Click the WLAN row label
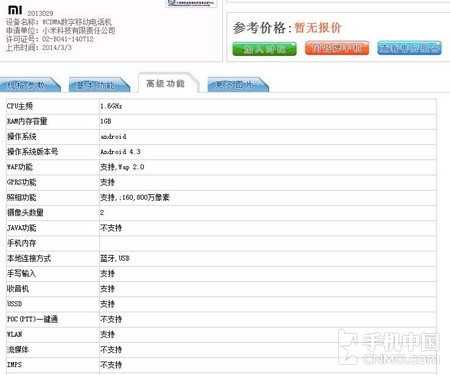 click(x=14, y=334)
